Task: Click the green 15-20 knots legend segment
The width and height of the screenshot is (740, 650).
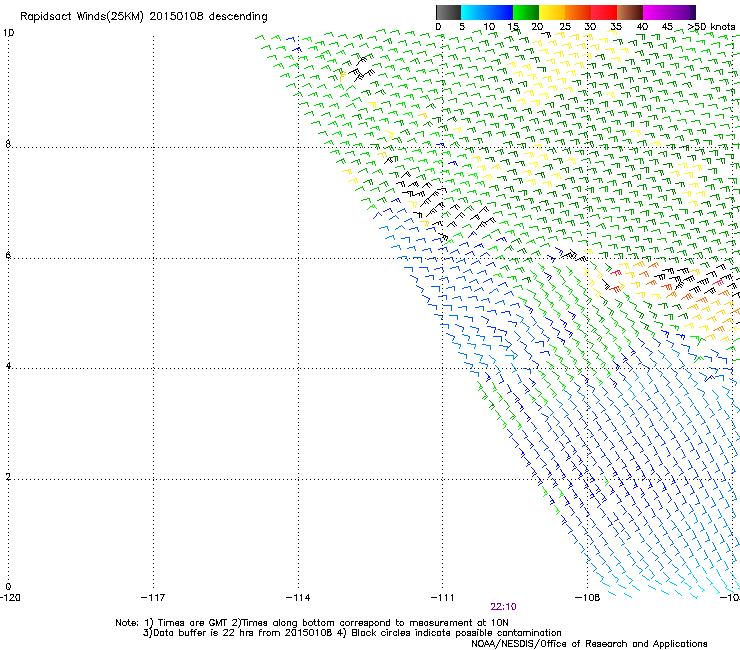Action: point(526,12)
